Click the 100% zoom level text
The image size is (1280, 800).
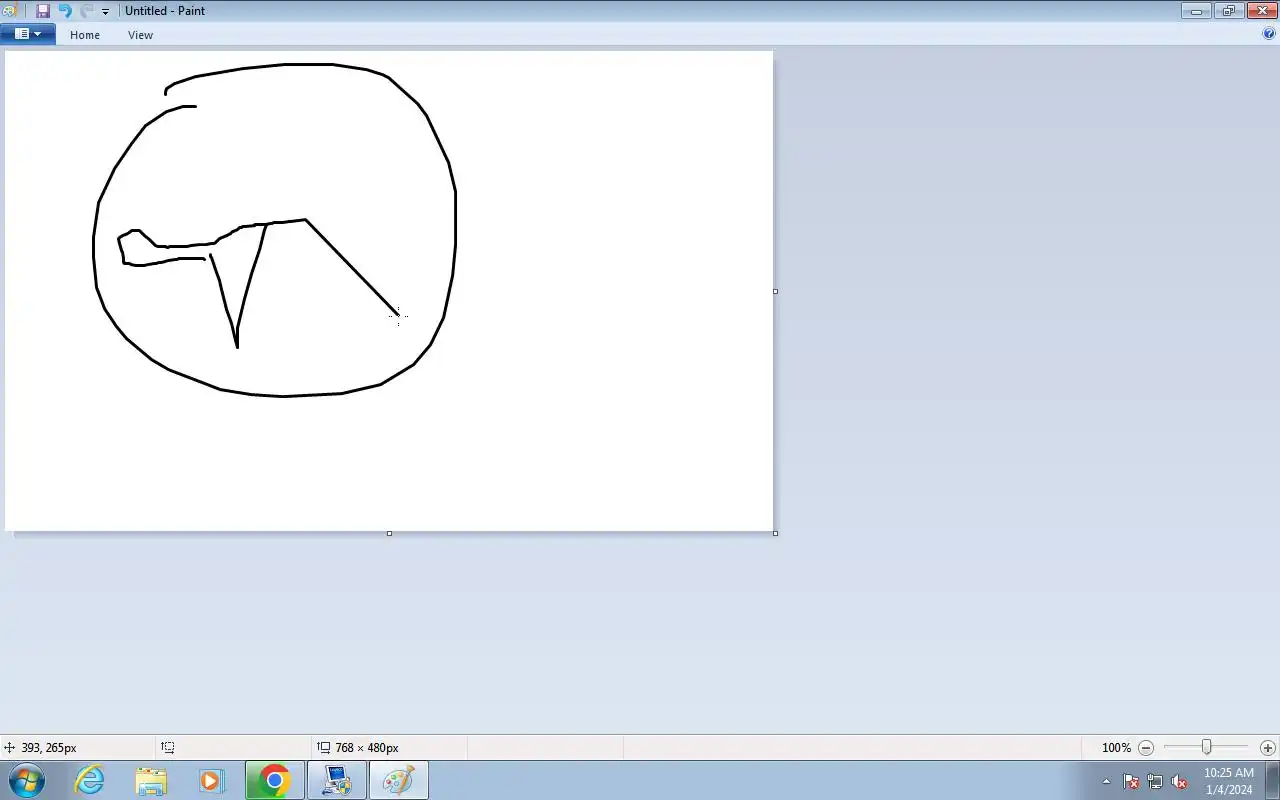click(1116, 748)
